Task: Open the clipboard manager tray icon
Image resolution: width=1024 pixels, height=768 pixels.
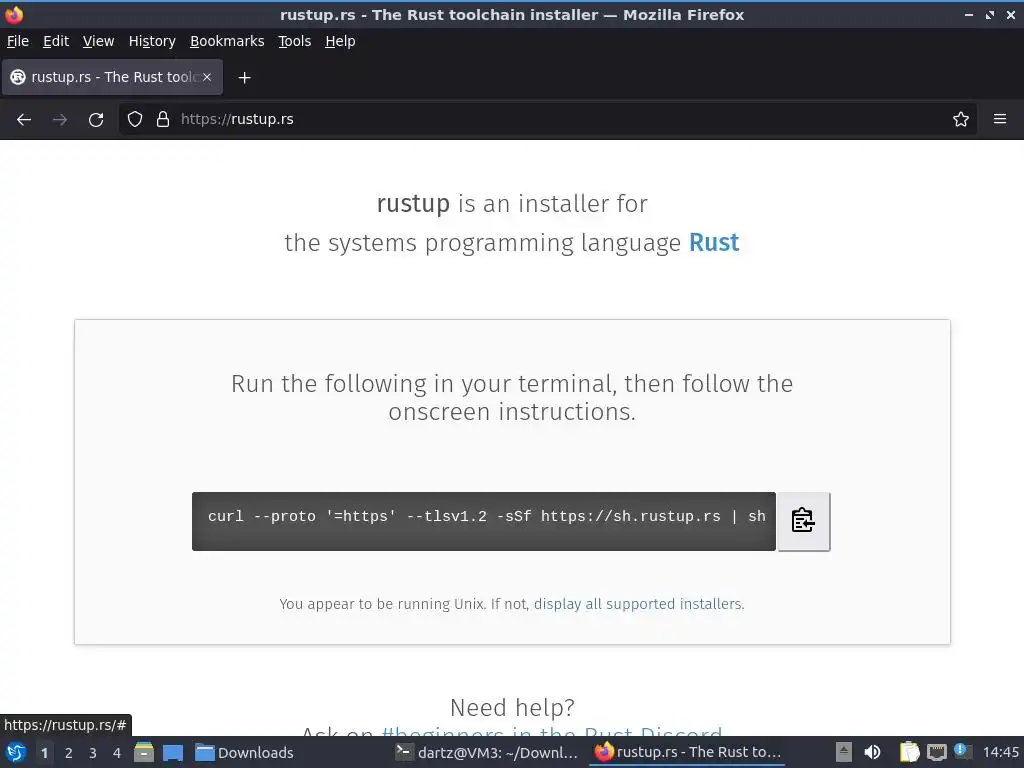Action: click(909, 752)
